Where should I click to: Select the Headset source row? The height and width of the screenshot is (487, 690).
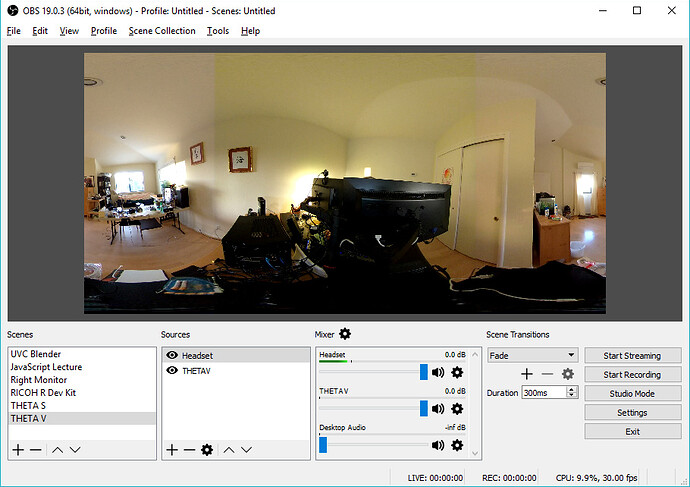coord(236,355)
